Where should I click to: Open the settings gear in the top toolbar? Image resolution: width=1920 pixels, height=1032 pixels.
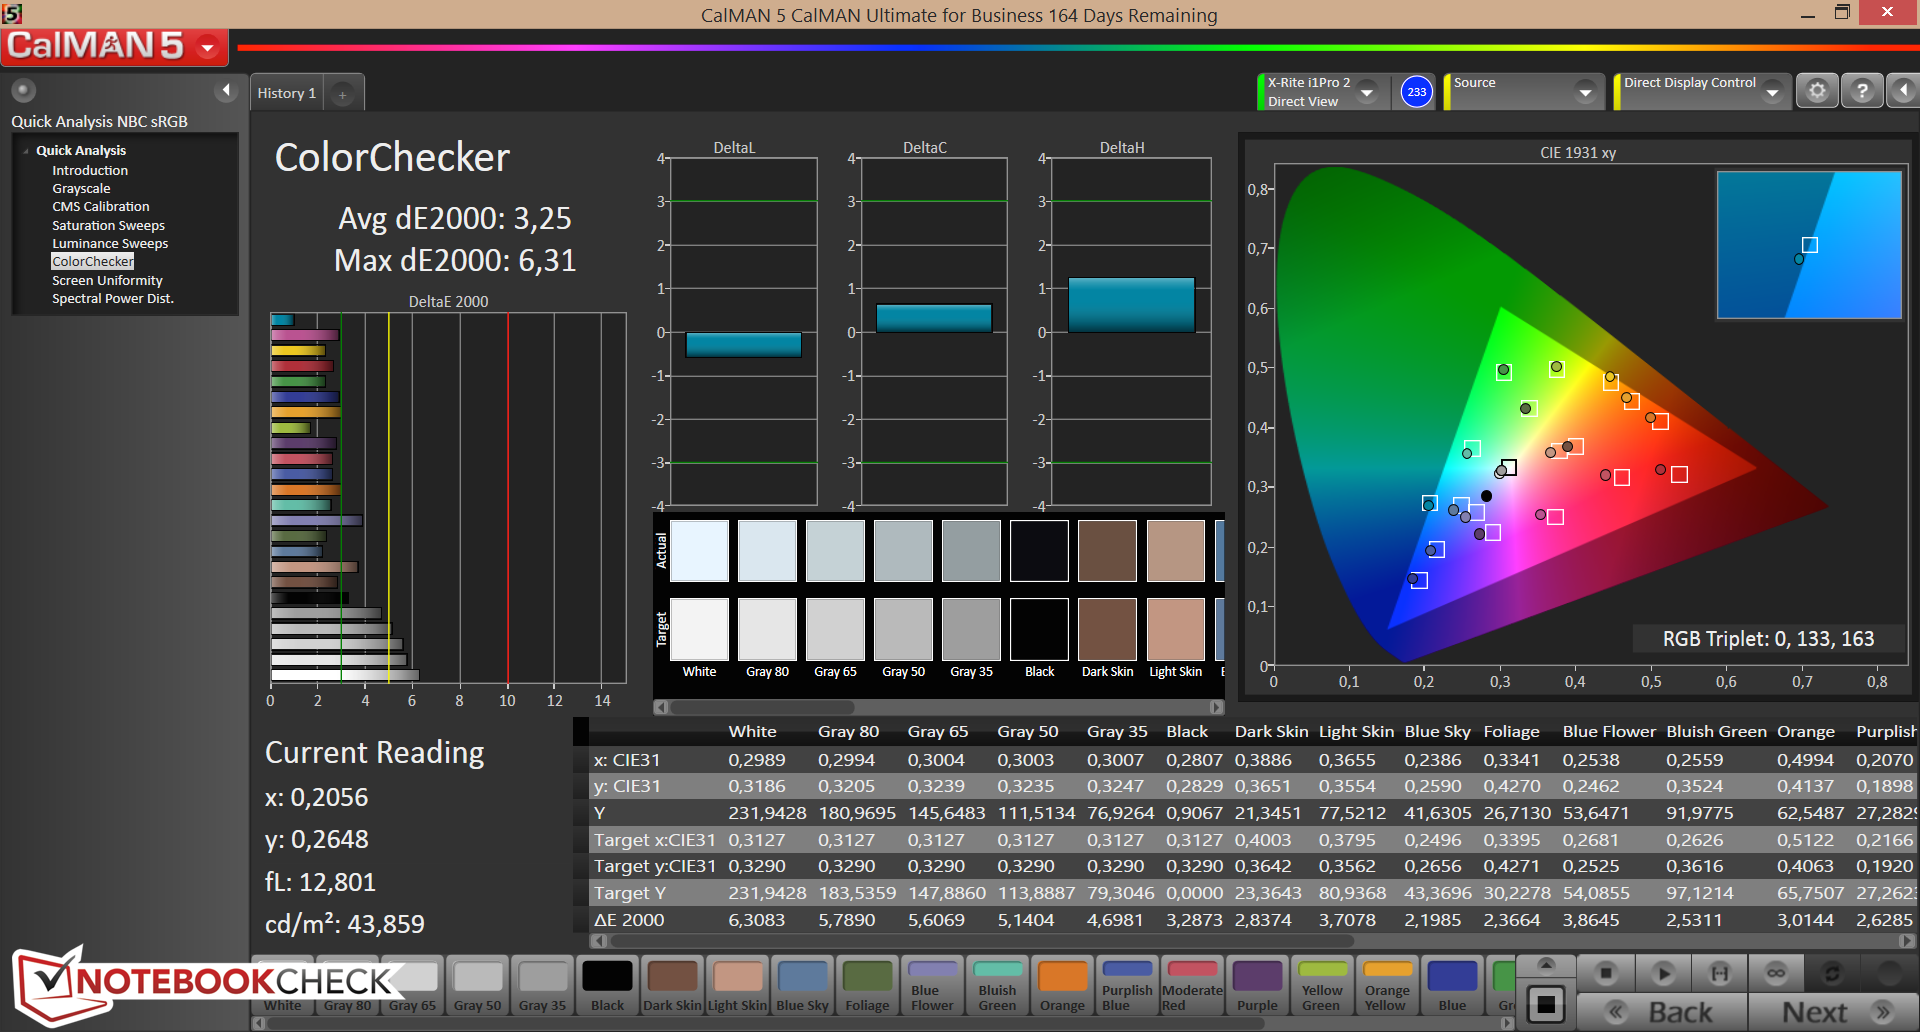coord(1817,91)
